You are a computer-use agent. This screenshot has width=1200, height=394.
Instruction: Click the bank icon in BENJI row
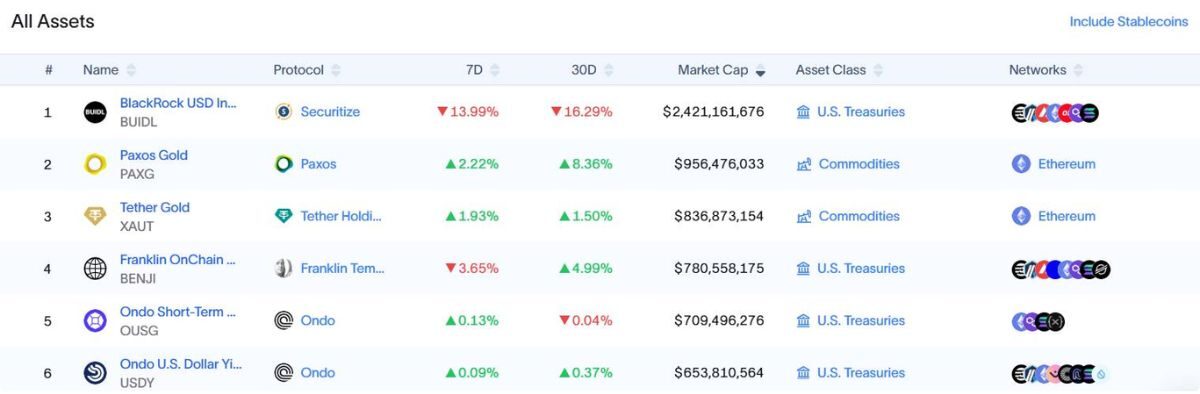pos(803,268)
